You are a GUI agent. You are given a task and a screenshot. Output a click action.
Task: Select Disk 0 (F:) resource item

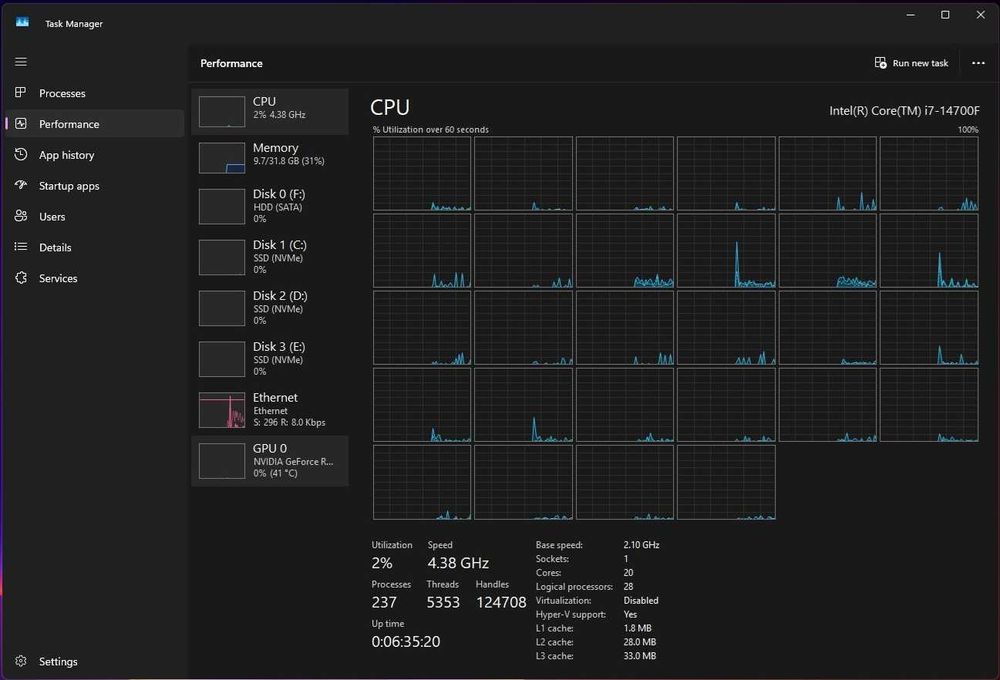270,206
